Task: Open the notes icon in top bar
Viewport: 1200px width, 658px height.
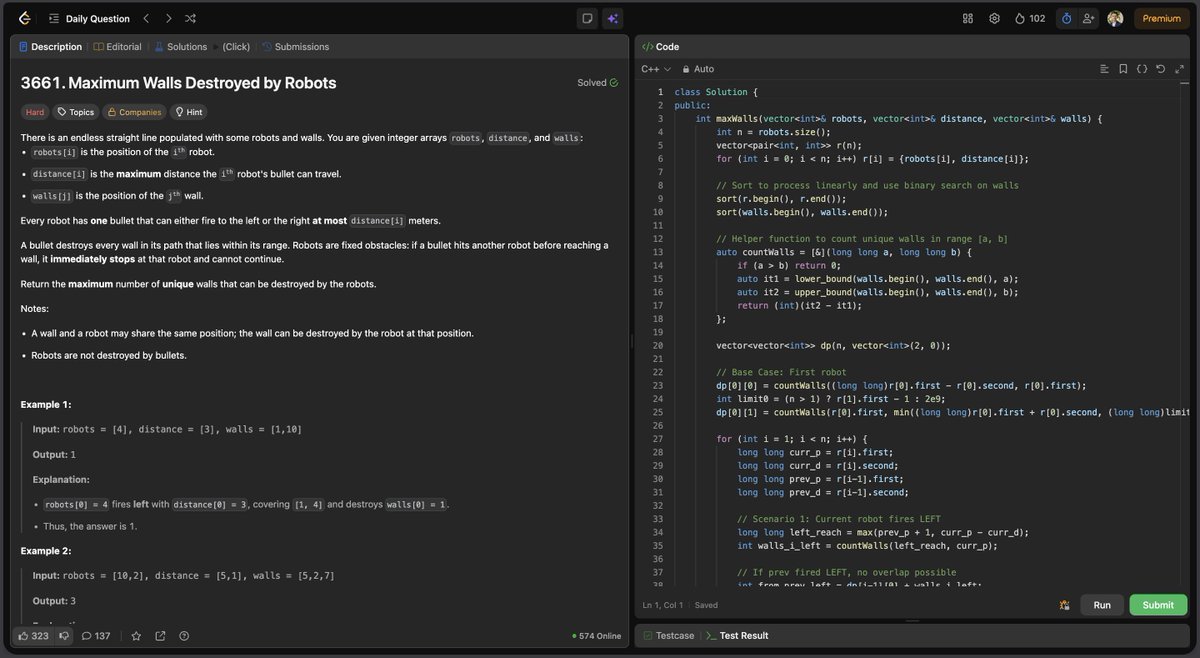Action: [x=587, y=18]
